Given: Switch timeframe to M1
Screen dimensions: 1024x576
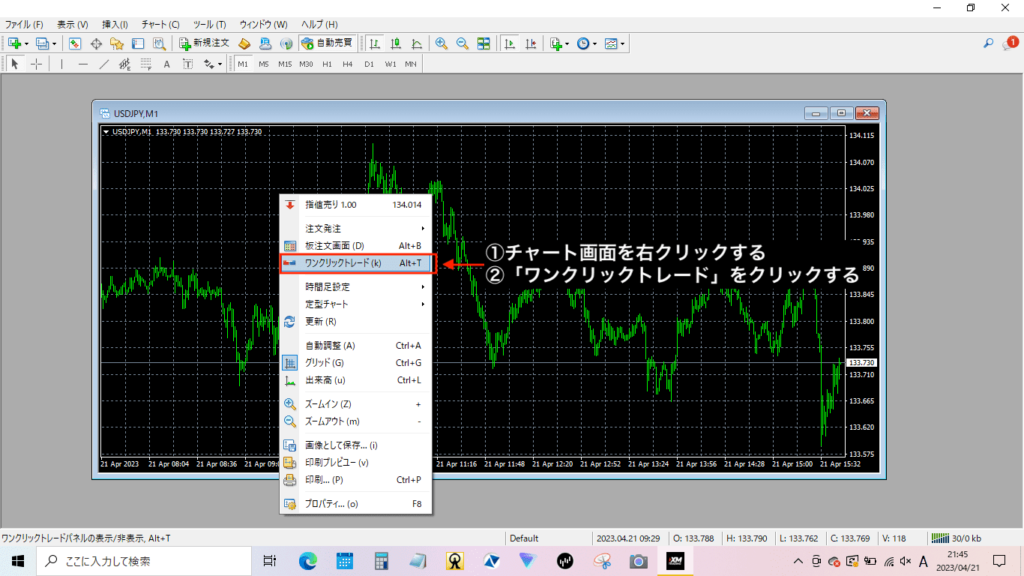Looking at the screenshot, I should tap(243, 64).
